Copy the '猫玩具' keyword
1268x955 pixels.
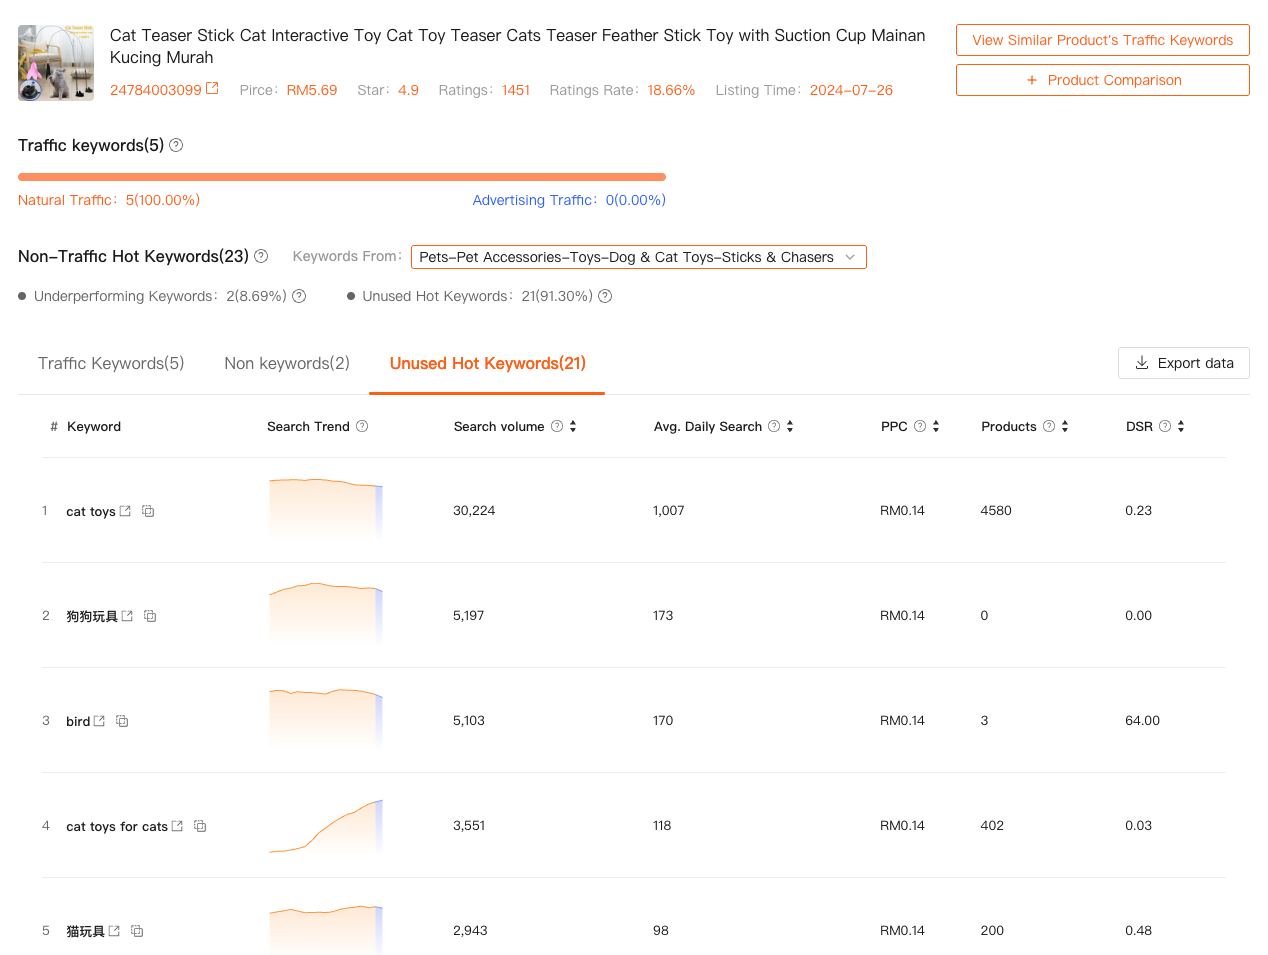137,931
